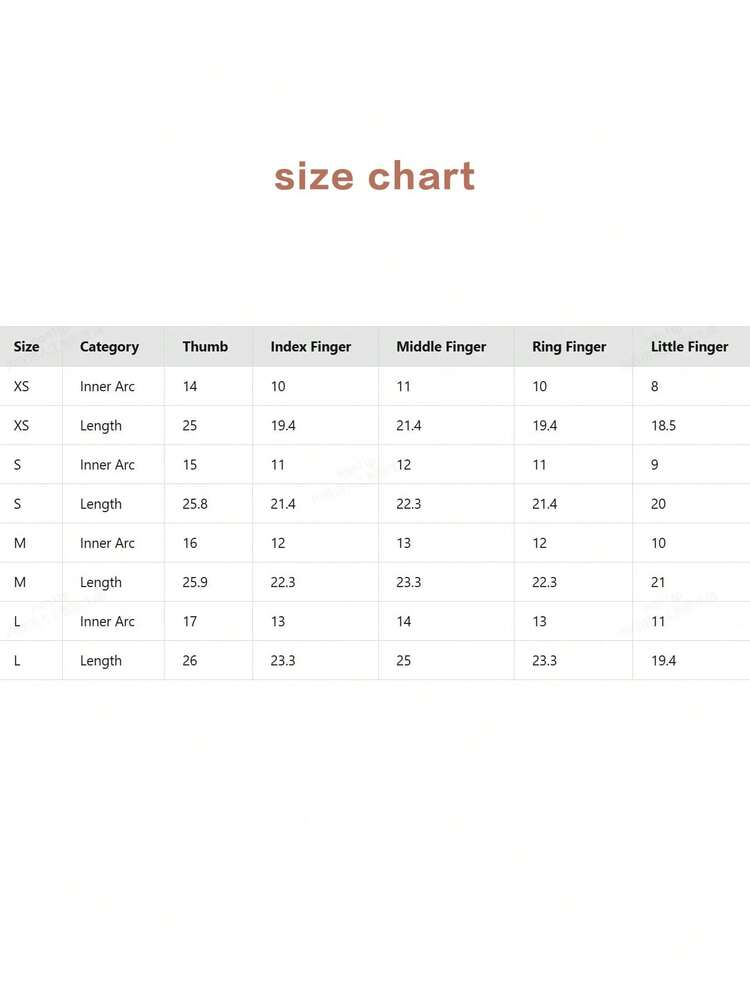The height and width of the screenshot is (999, 750).
Task: Click the Thumb column header
Action: pos(205,347)
